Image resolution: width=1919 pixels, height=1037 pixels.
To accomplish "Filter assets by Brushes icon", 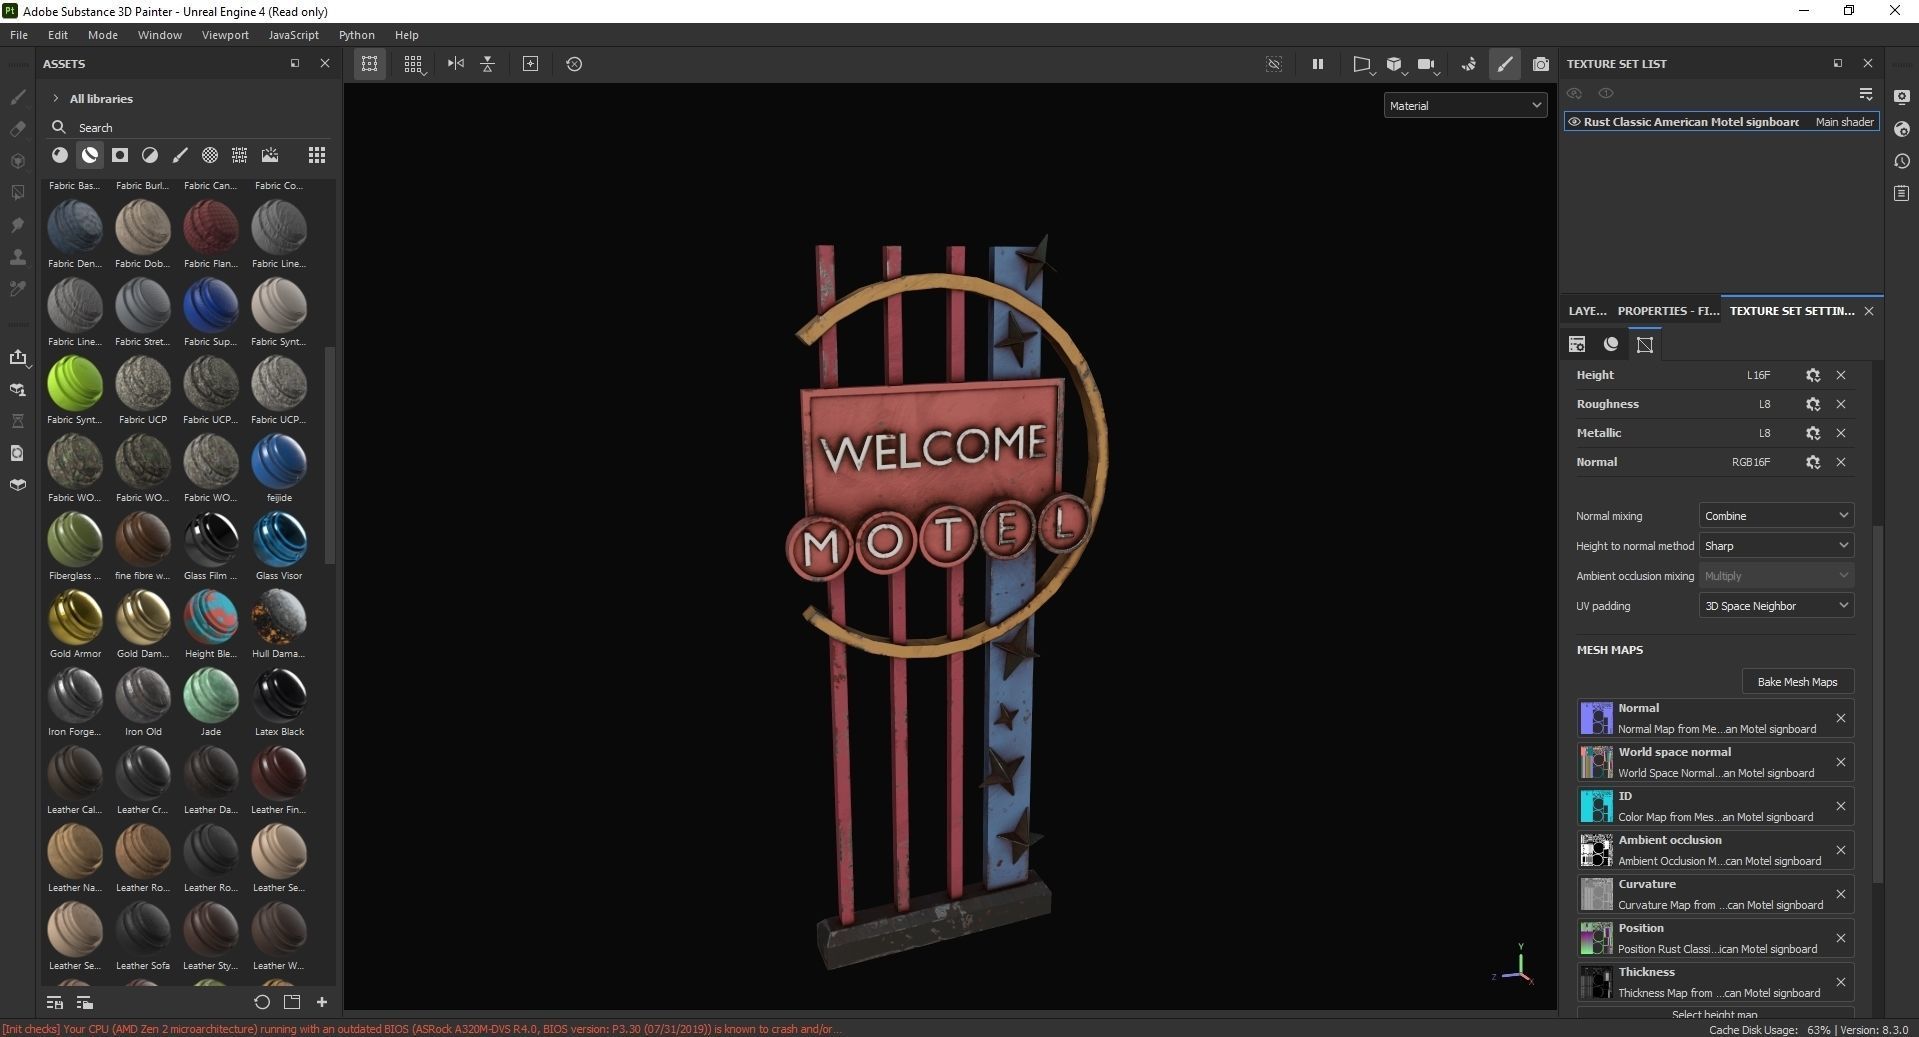I will [x=180, y=155].
